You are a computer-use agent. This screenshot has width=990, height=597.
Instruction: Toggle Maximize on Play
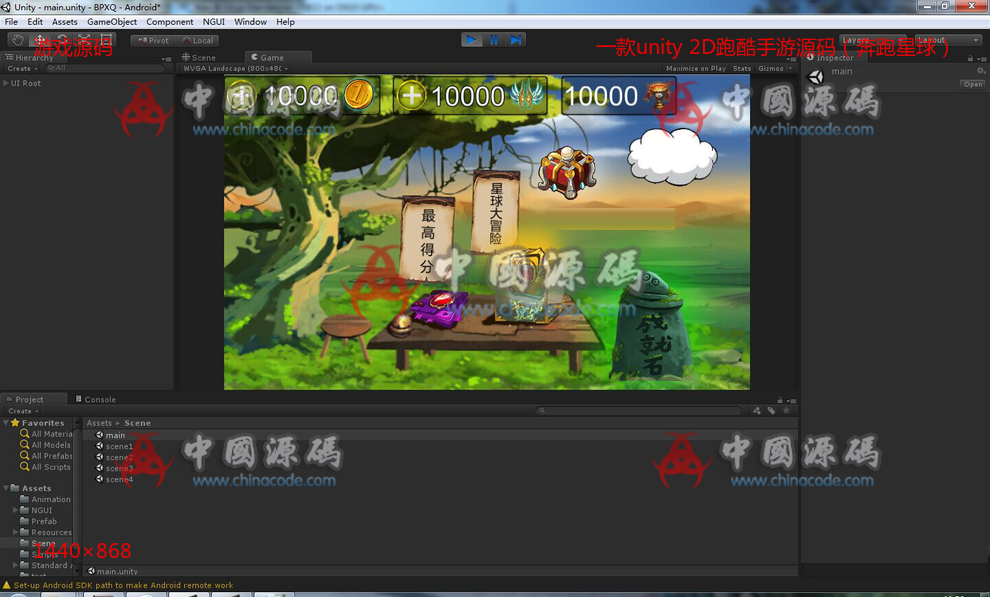tap(696, 68)
